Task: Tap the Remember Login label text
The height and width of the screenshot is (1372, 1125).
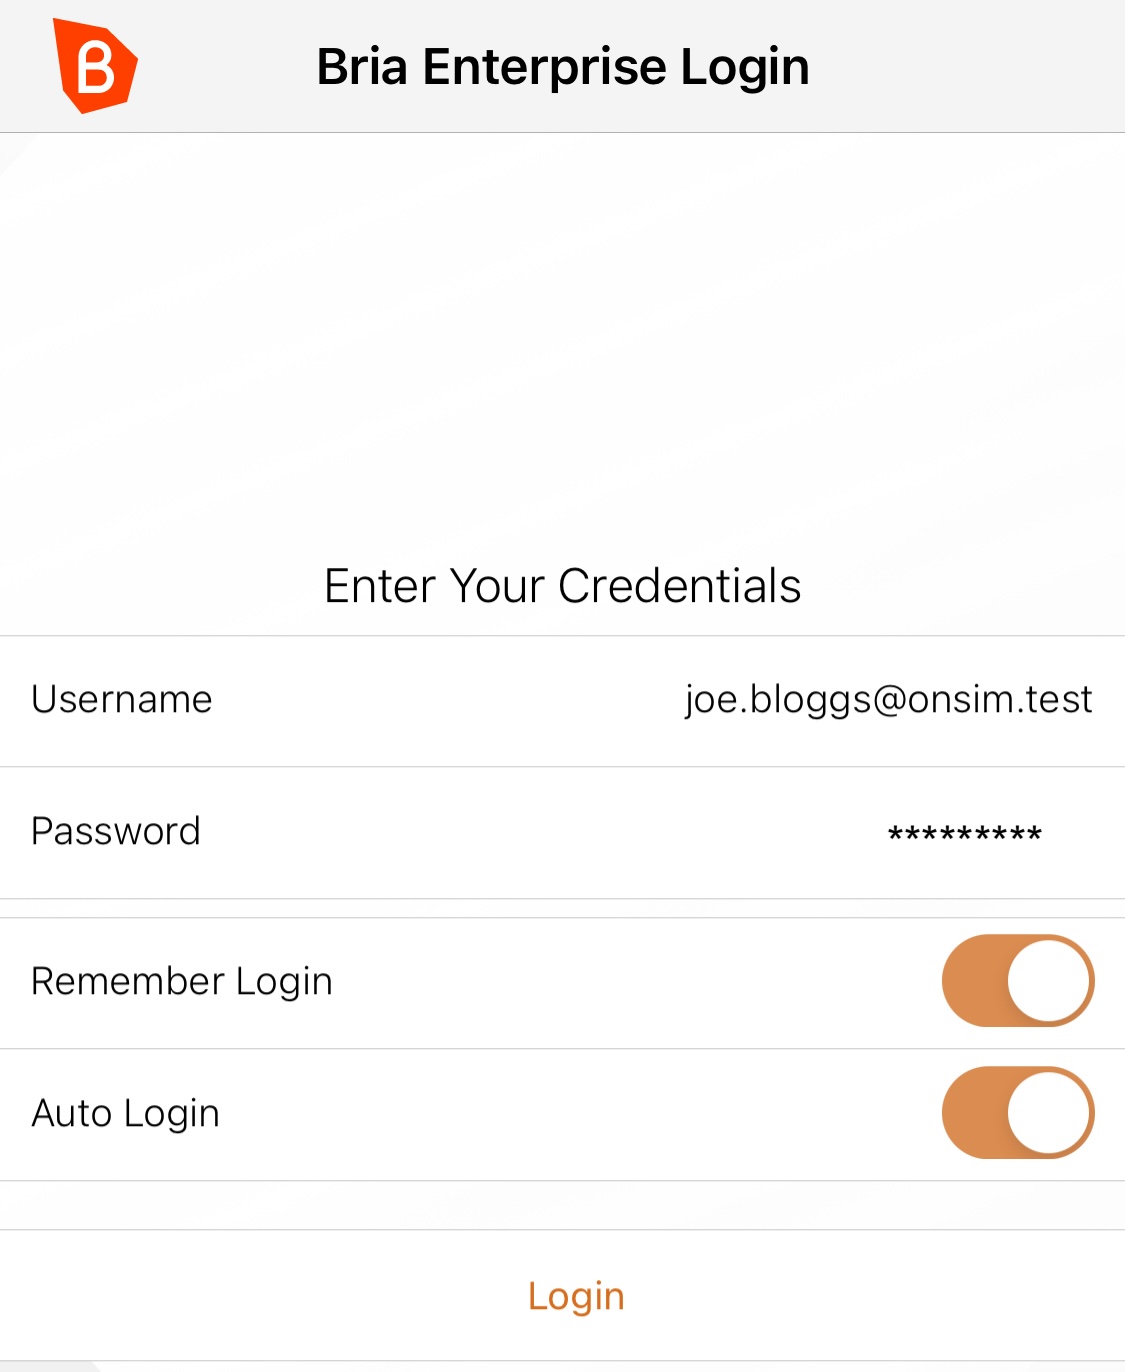Action: point(182,982)
